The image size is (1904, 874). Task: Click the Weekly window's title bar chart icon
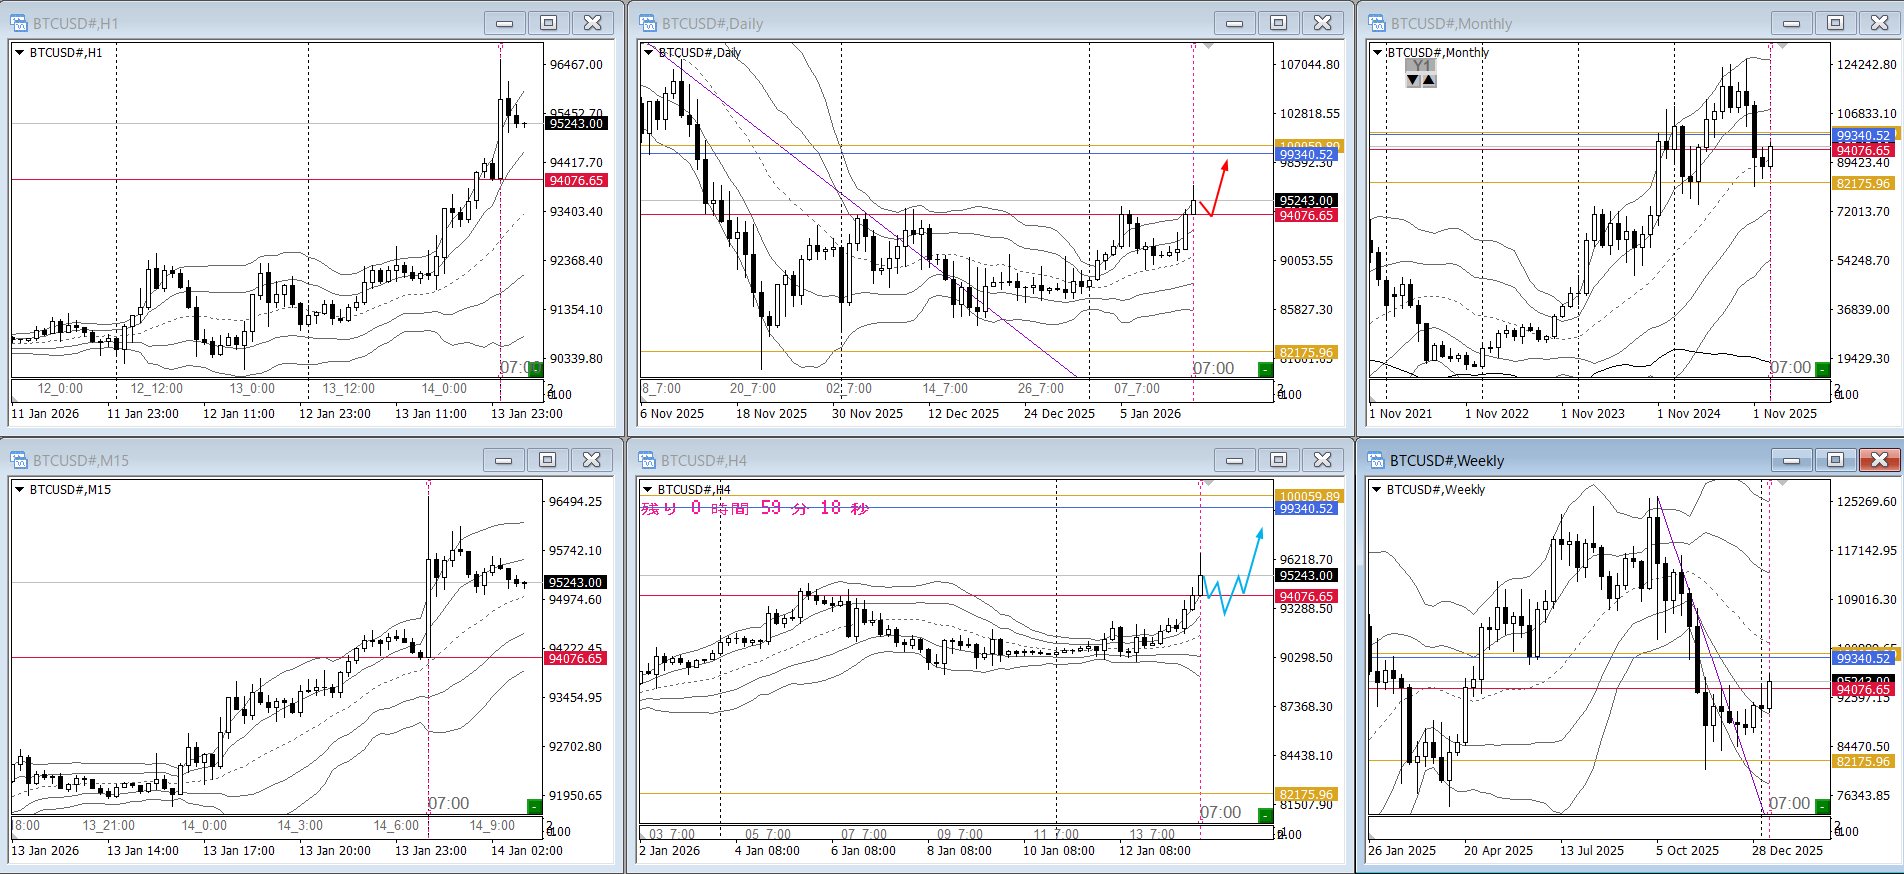click(1377, 460)
